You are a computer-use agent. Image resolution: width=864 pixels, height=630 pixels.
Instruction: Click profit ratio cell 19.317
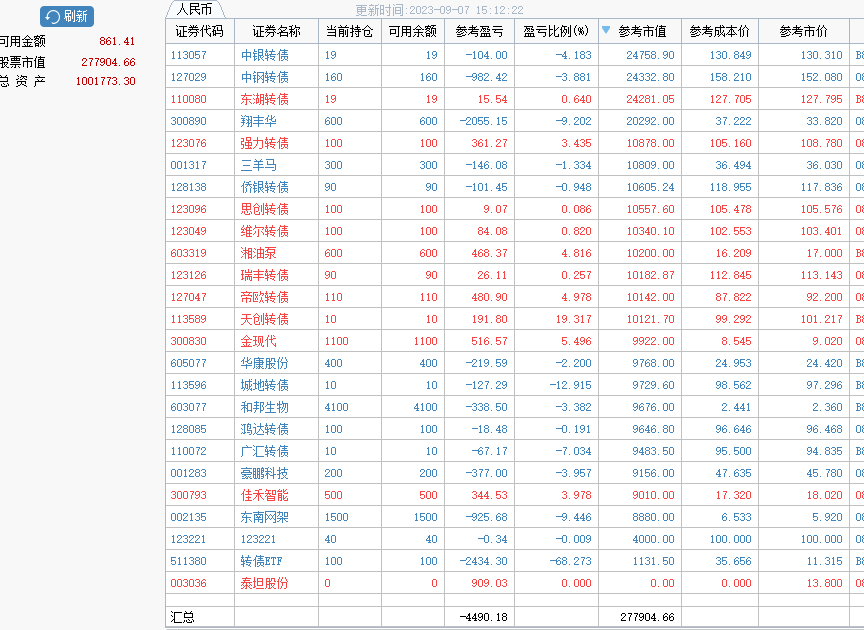tap(573, 319)
